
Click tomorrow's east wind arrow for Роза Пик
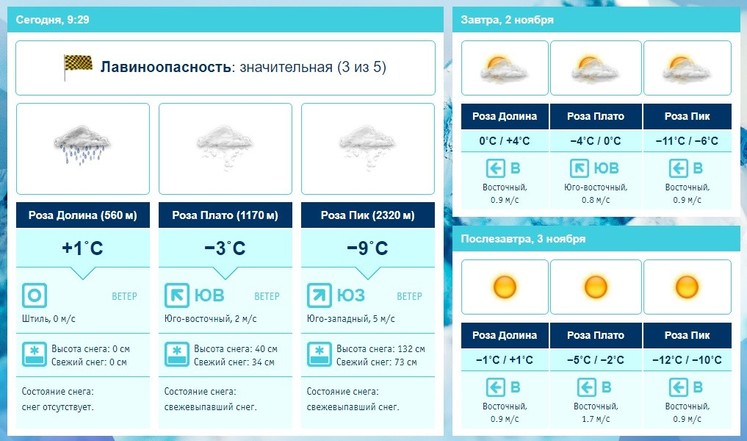(680, 167)
